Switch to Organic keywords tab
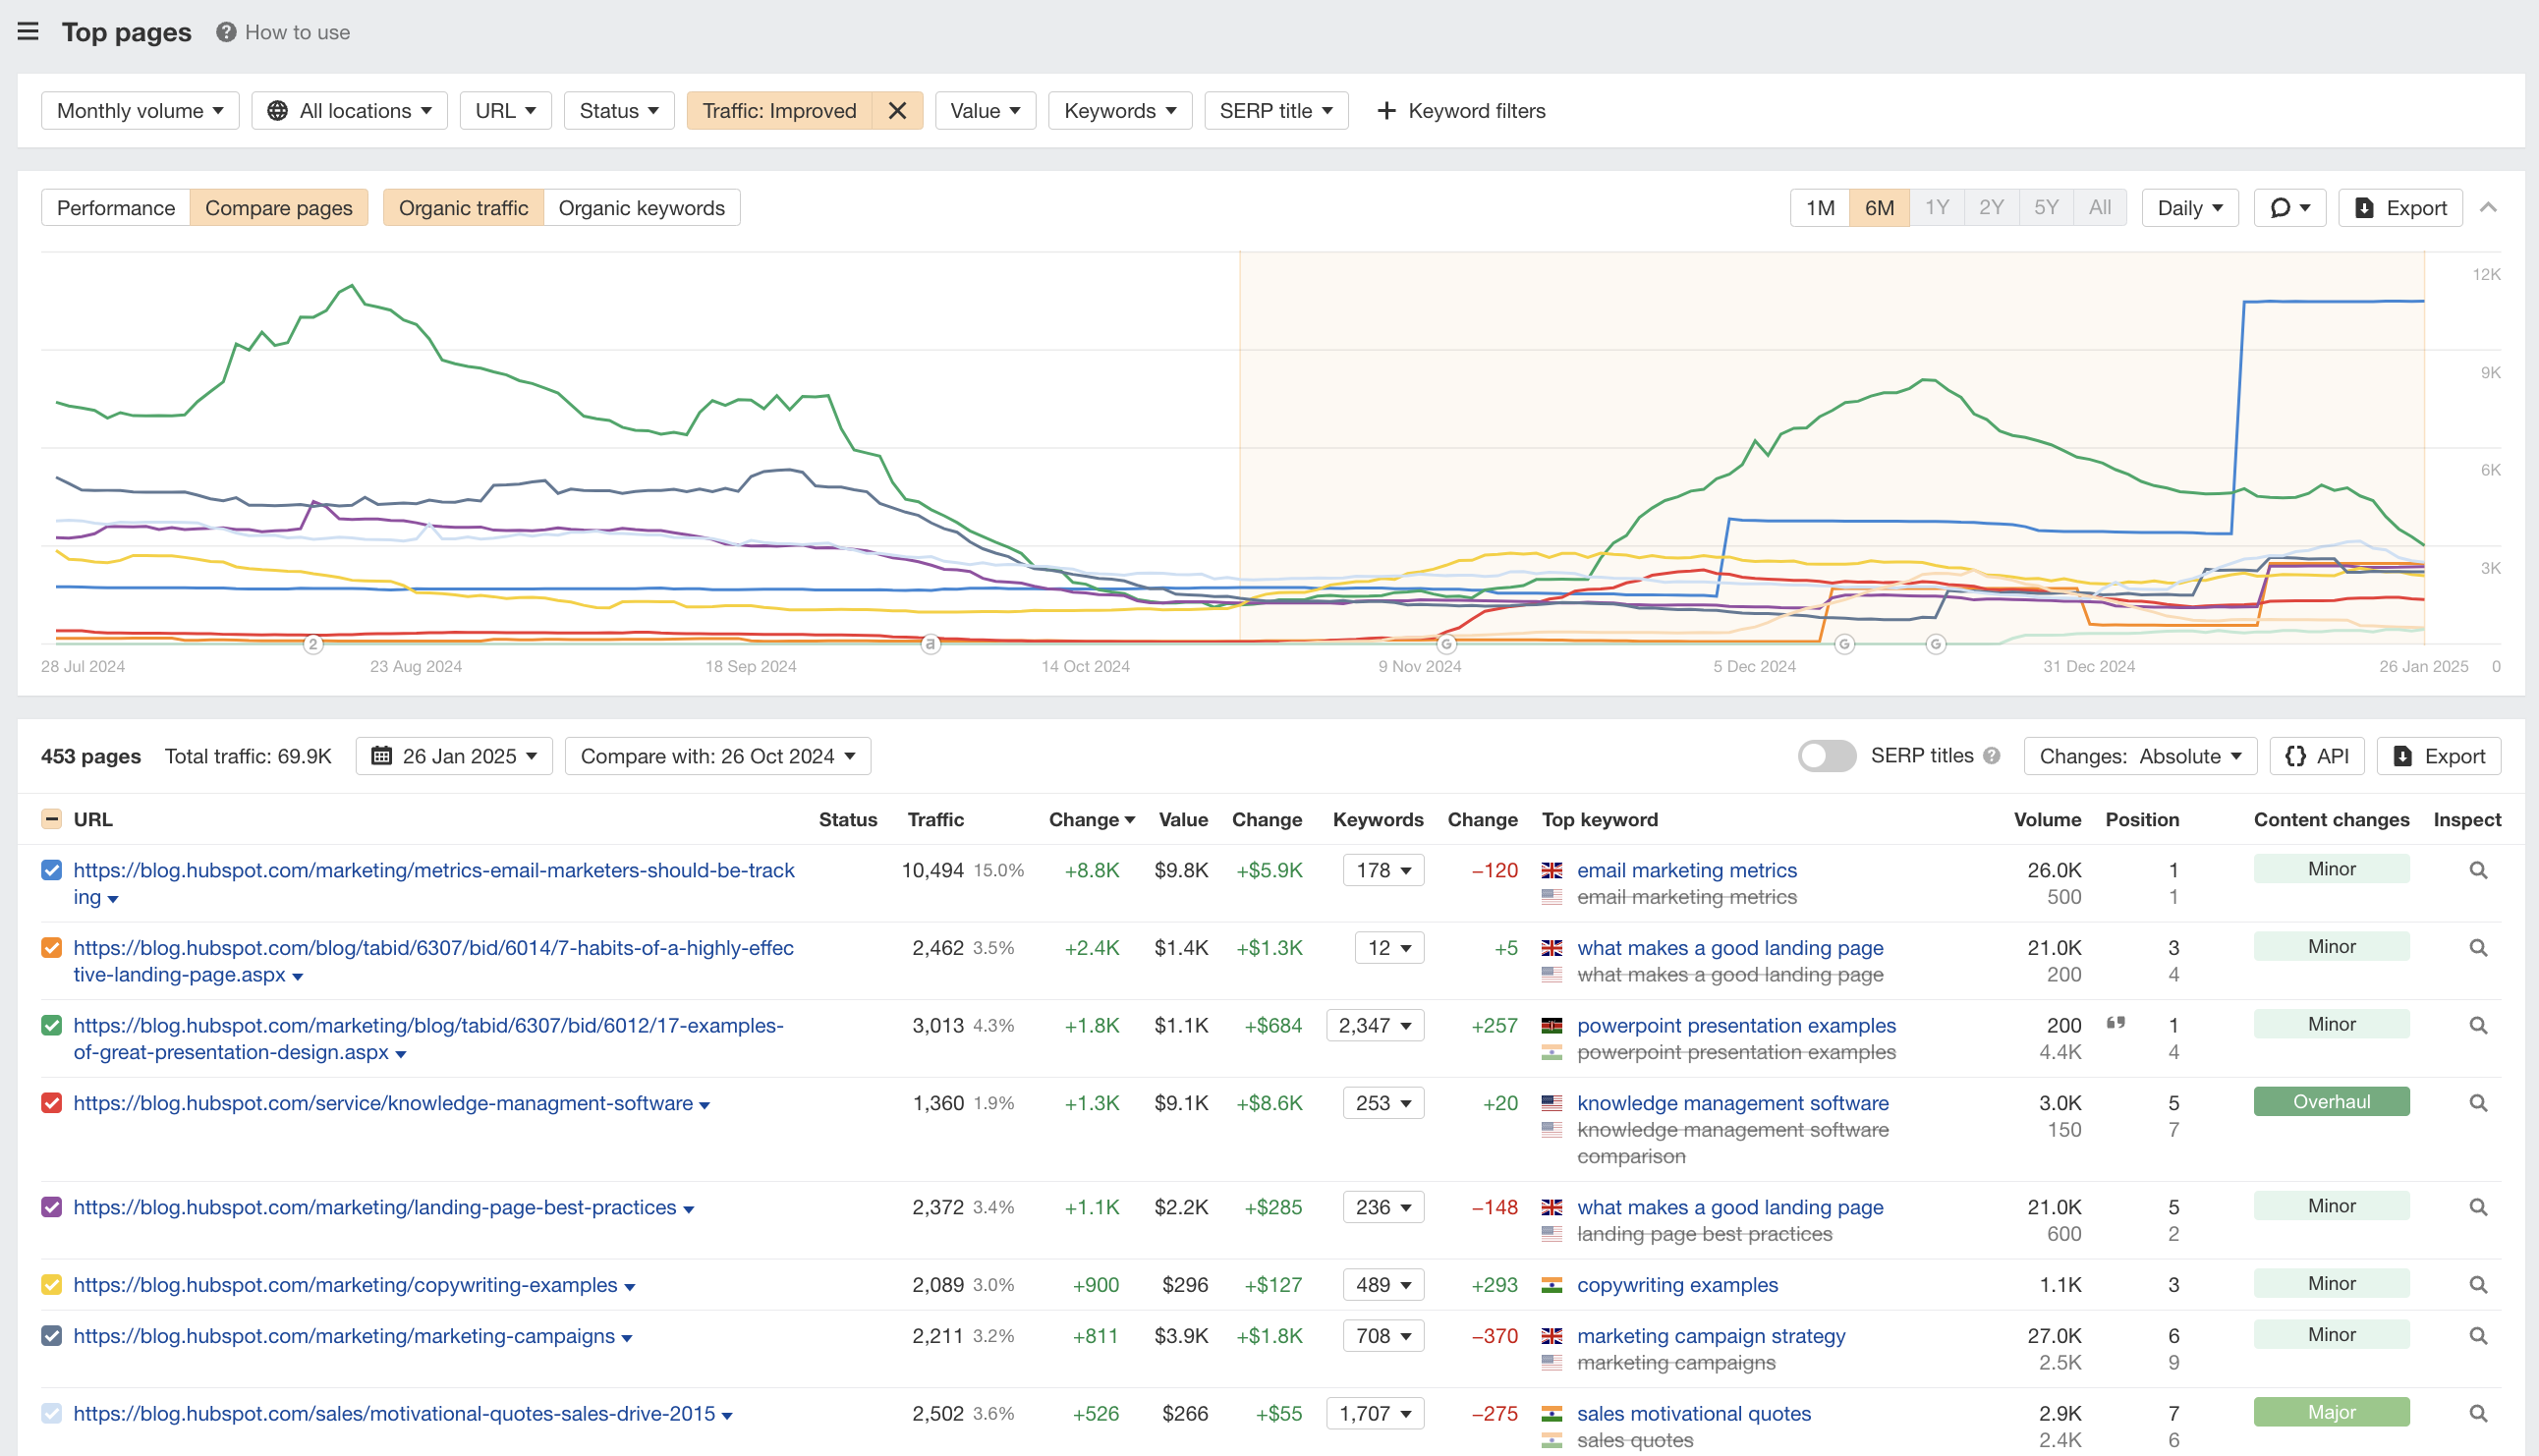The height and width of the screenshot is (1456, 2539). click(641, 208)
